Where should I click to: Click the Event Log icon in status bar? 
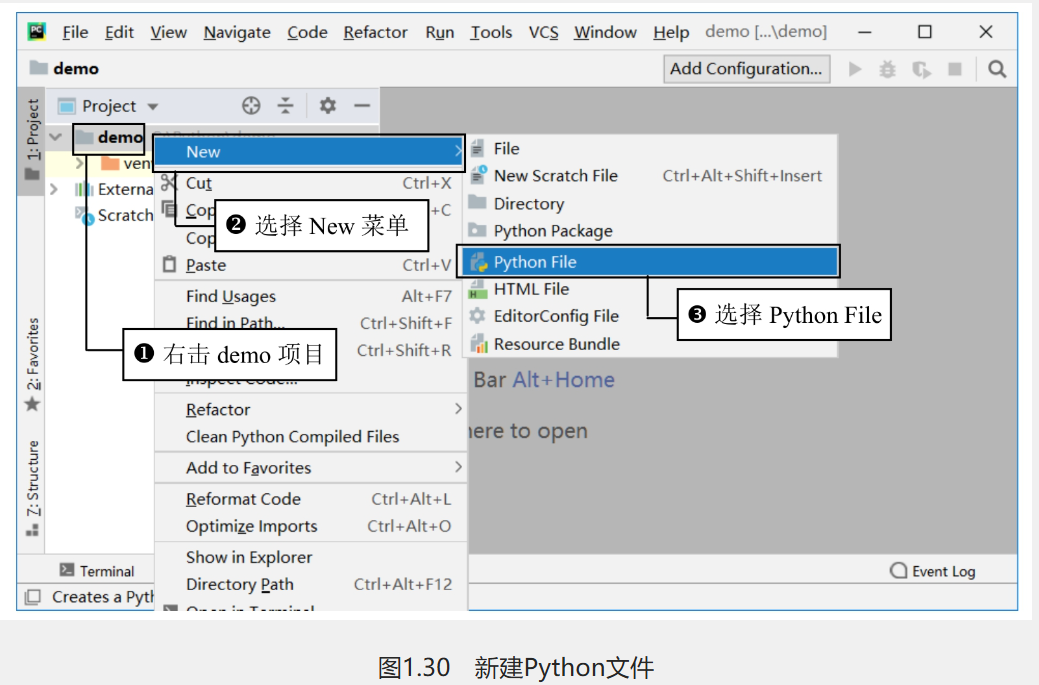[x=899, y=570]
